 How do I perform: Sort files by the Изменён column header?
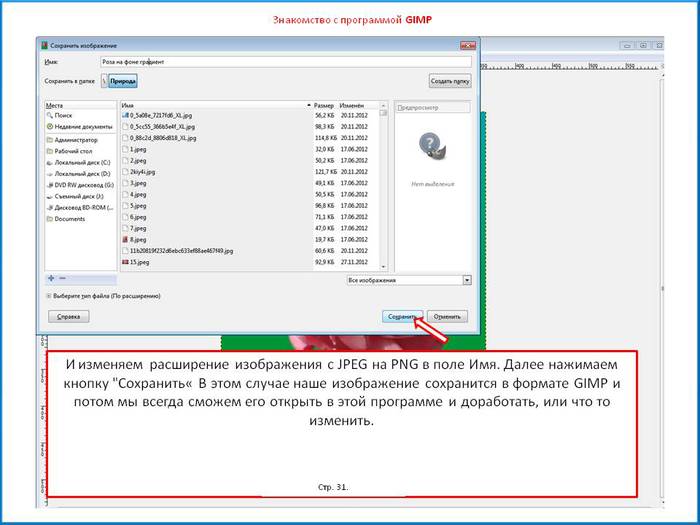coord(358,105)
